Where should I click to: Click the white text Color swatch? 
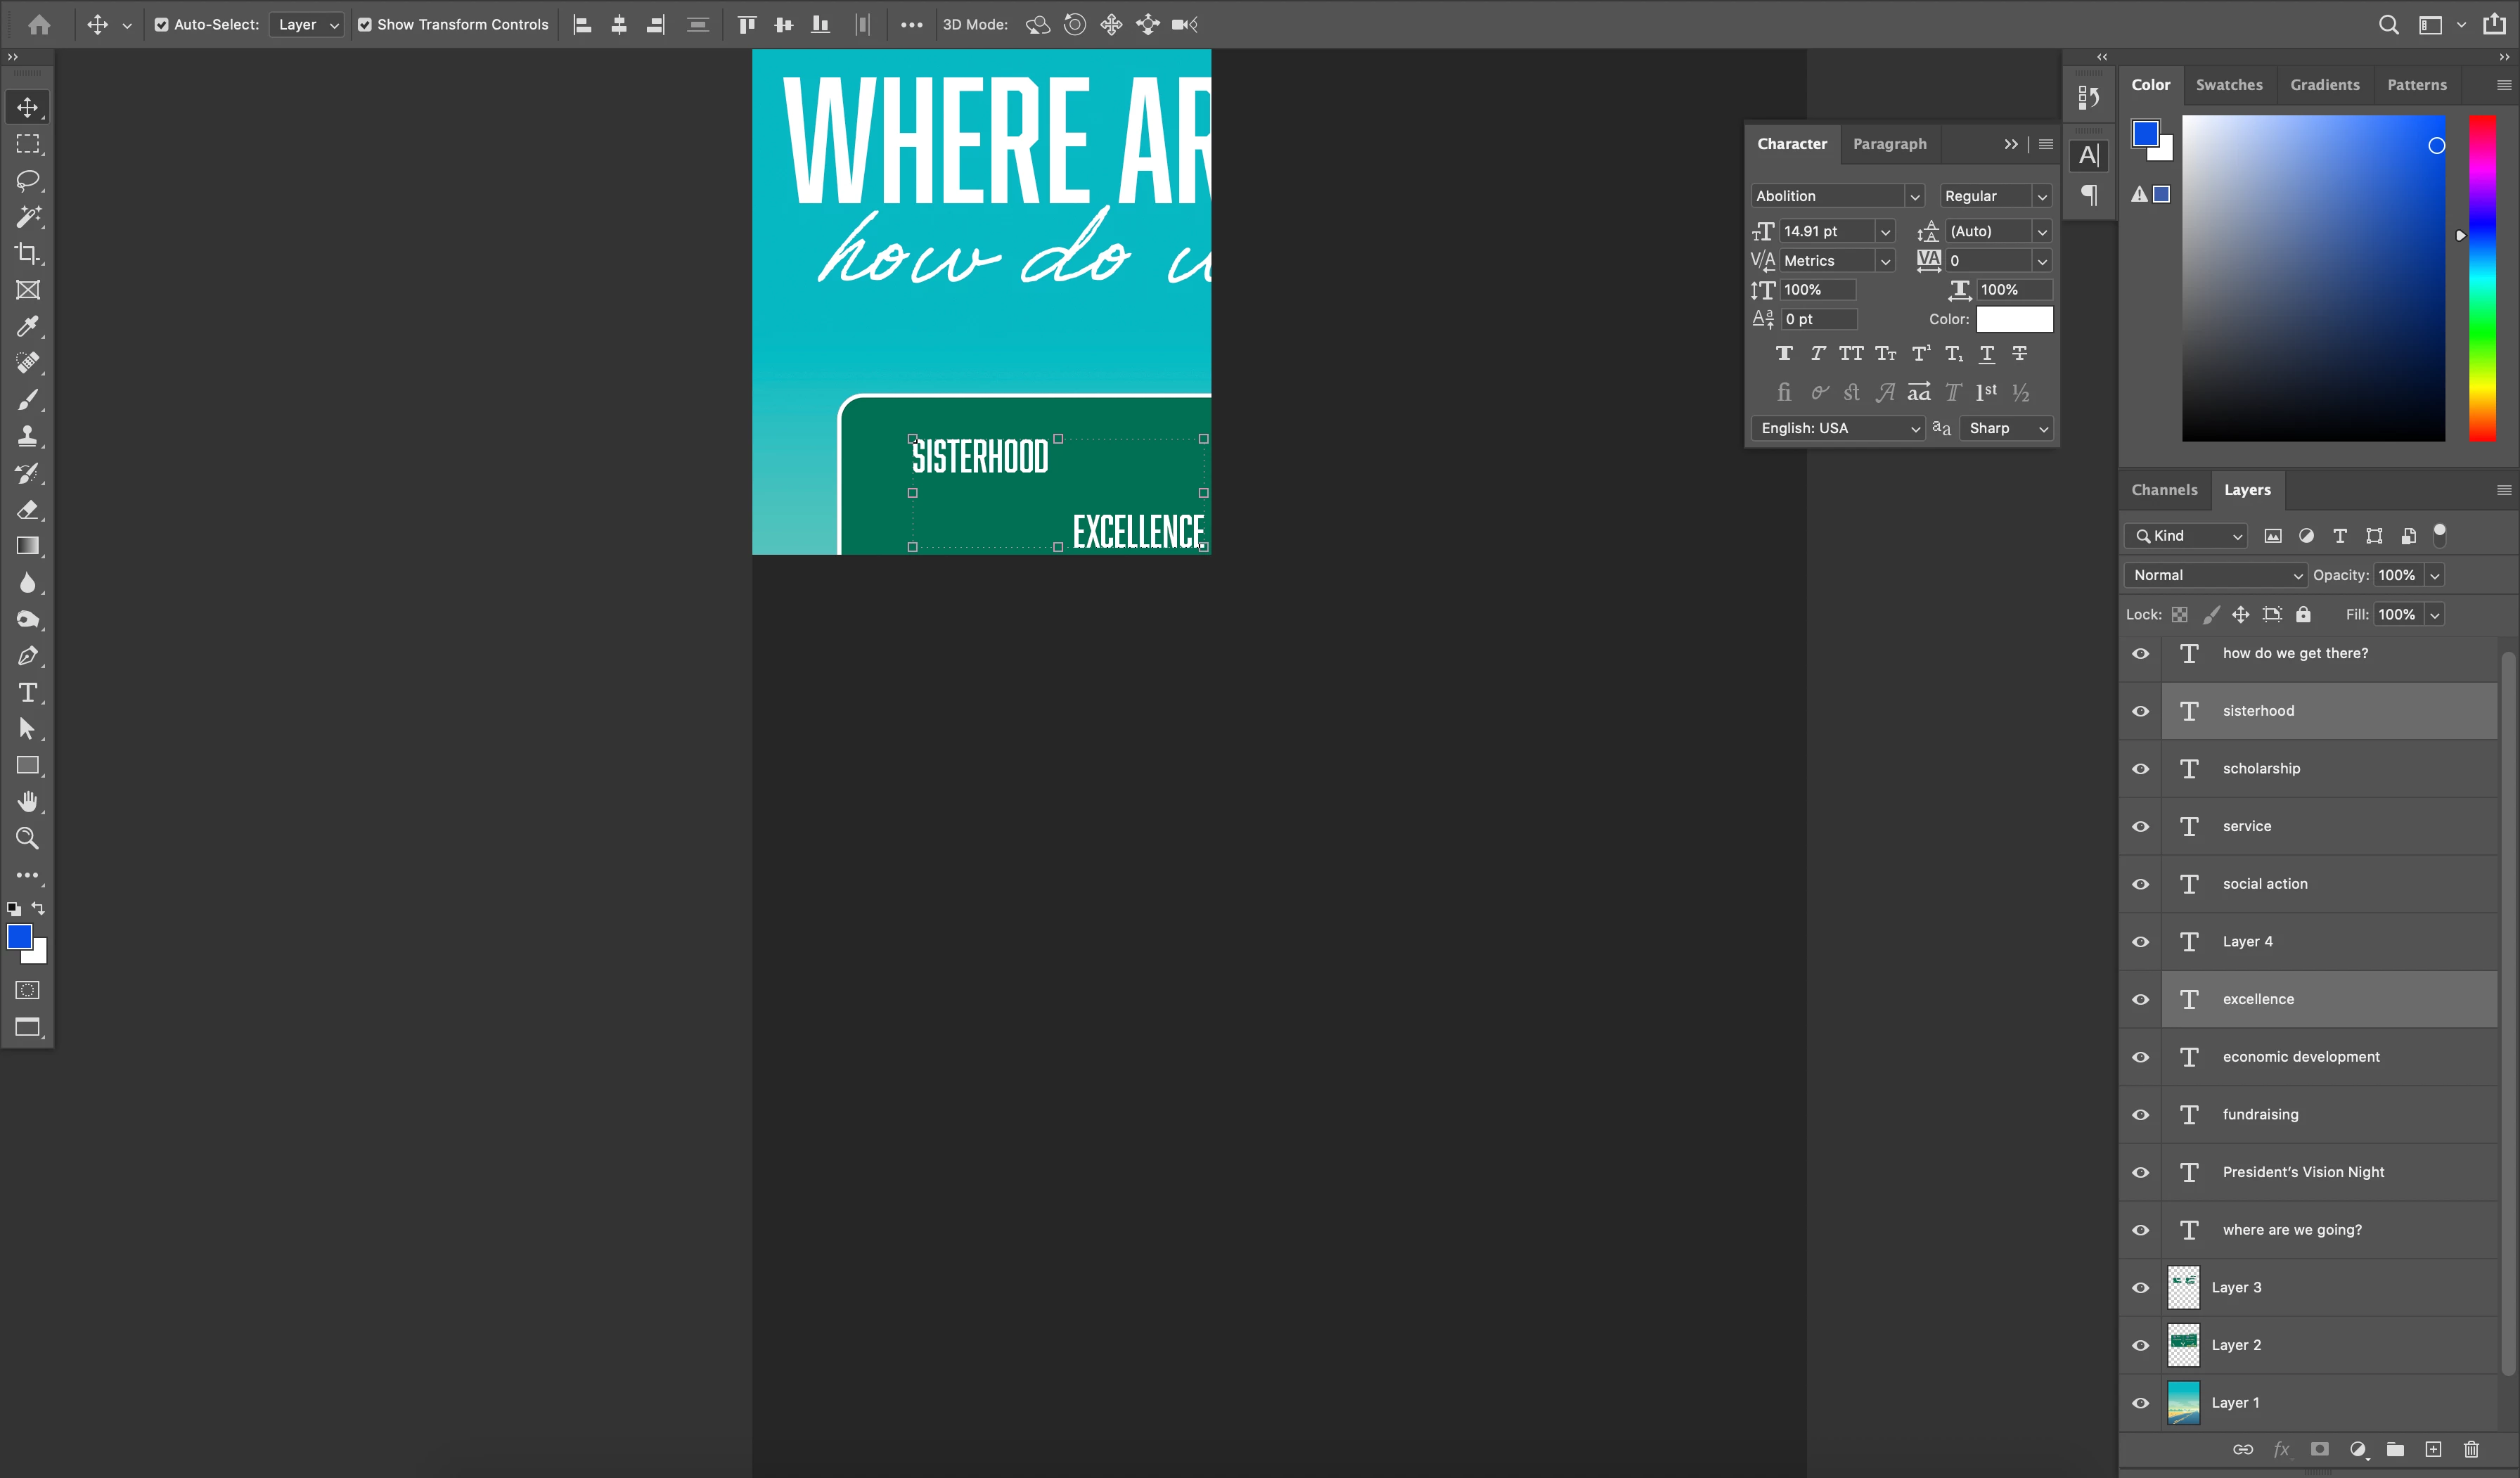point(2014,319)
